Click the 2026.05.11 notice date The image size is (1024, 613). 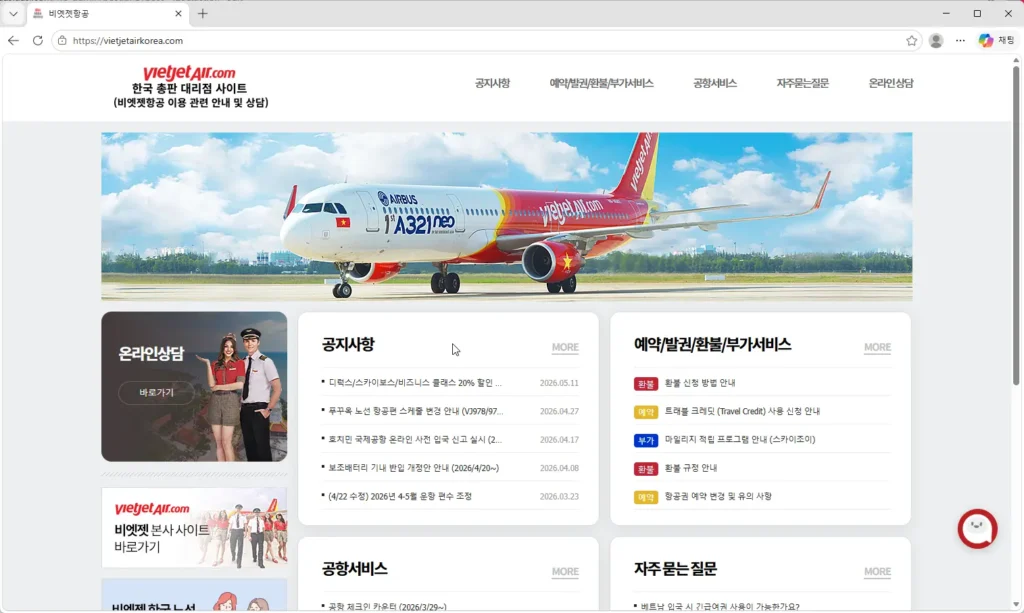559,383
